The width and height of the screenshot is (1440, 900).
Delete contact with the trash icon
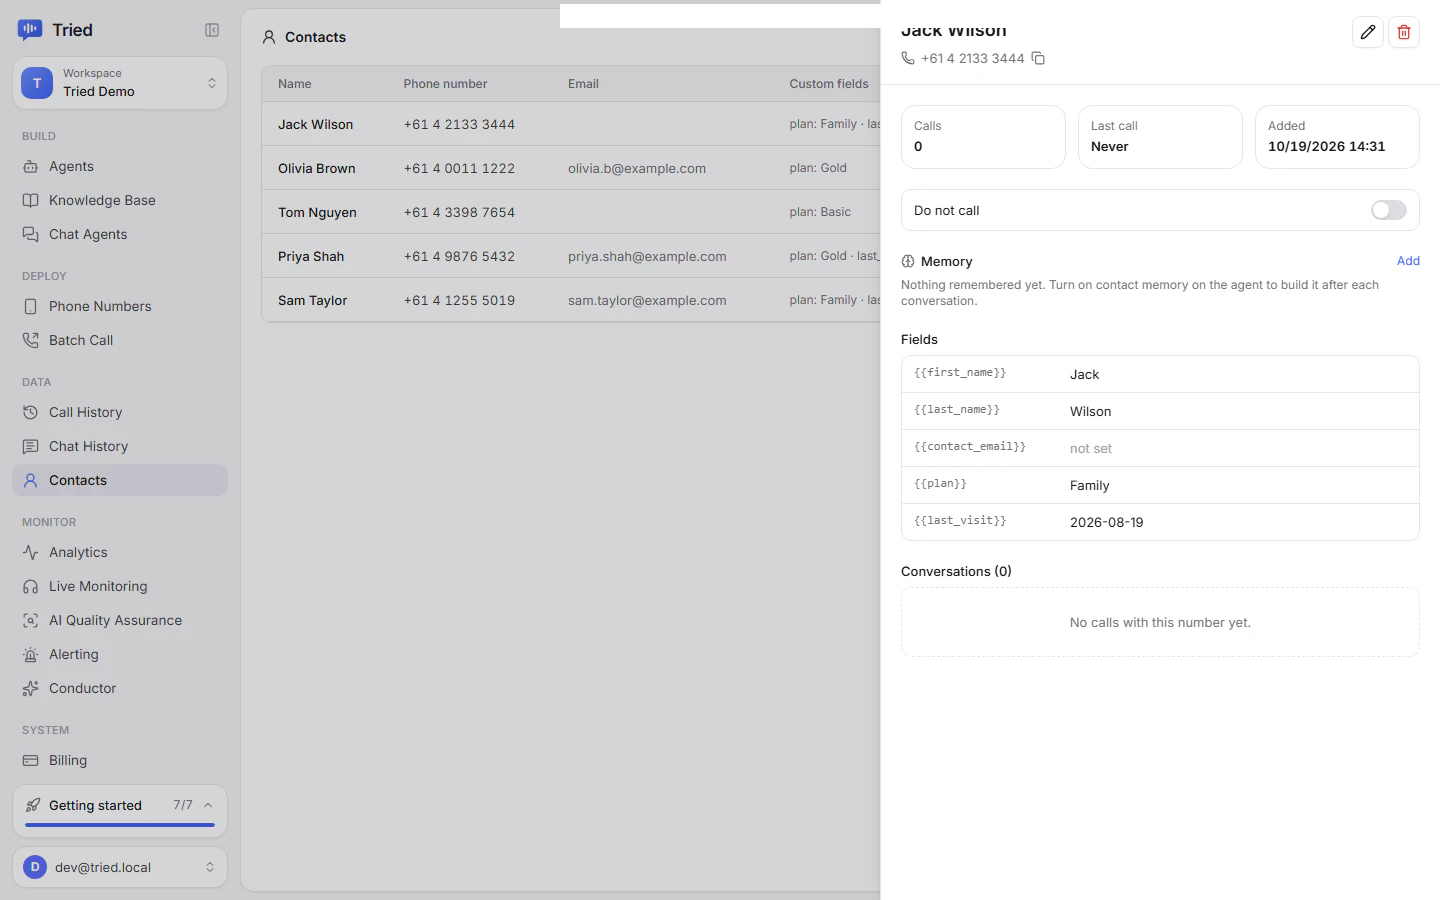1404,32
